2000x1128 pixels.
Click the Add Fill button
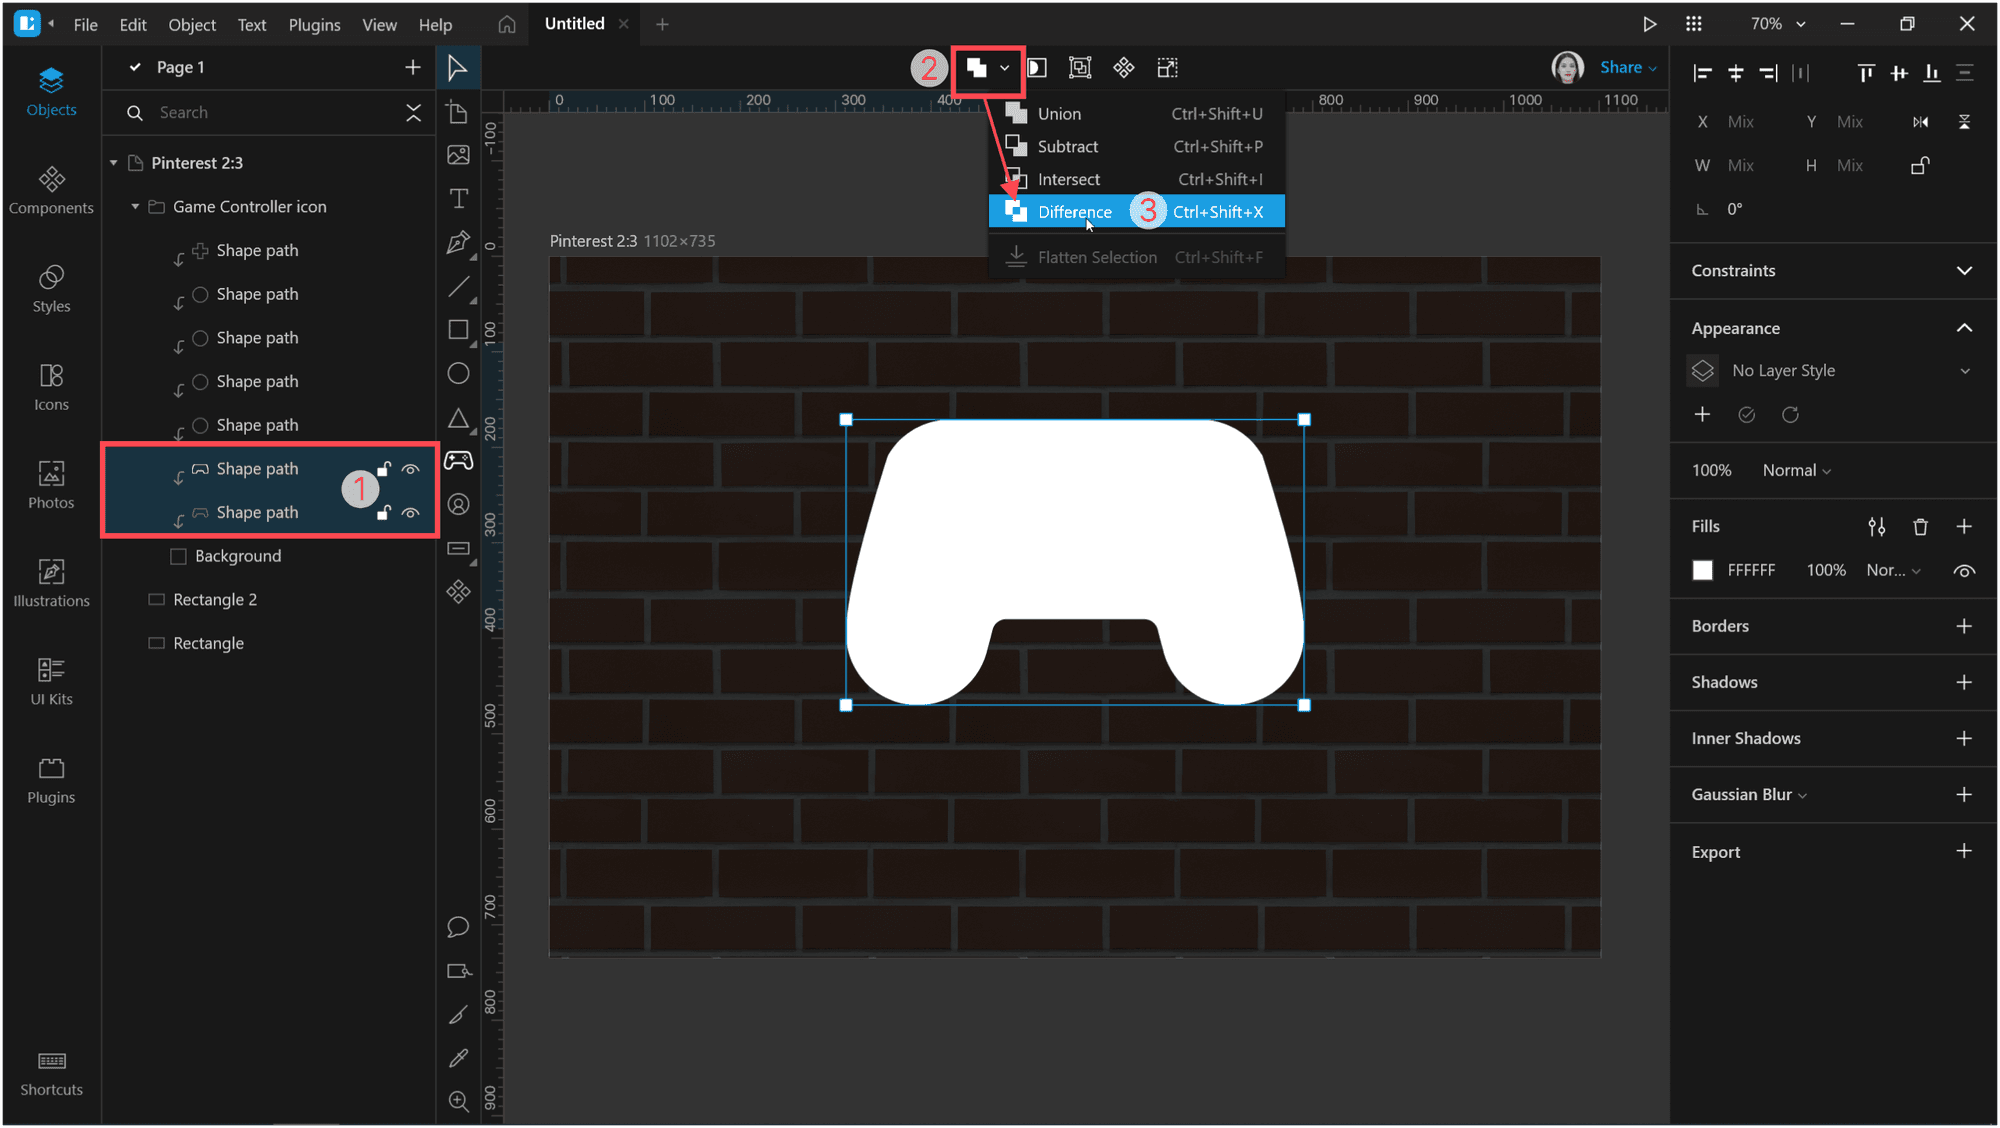click(x=1966, y=526)
